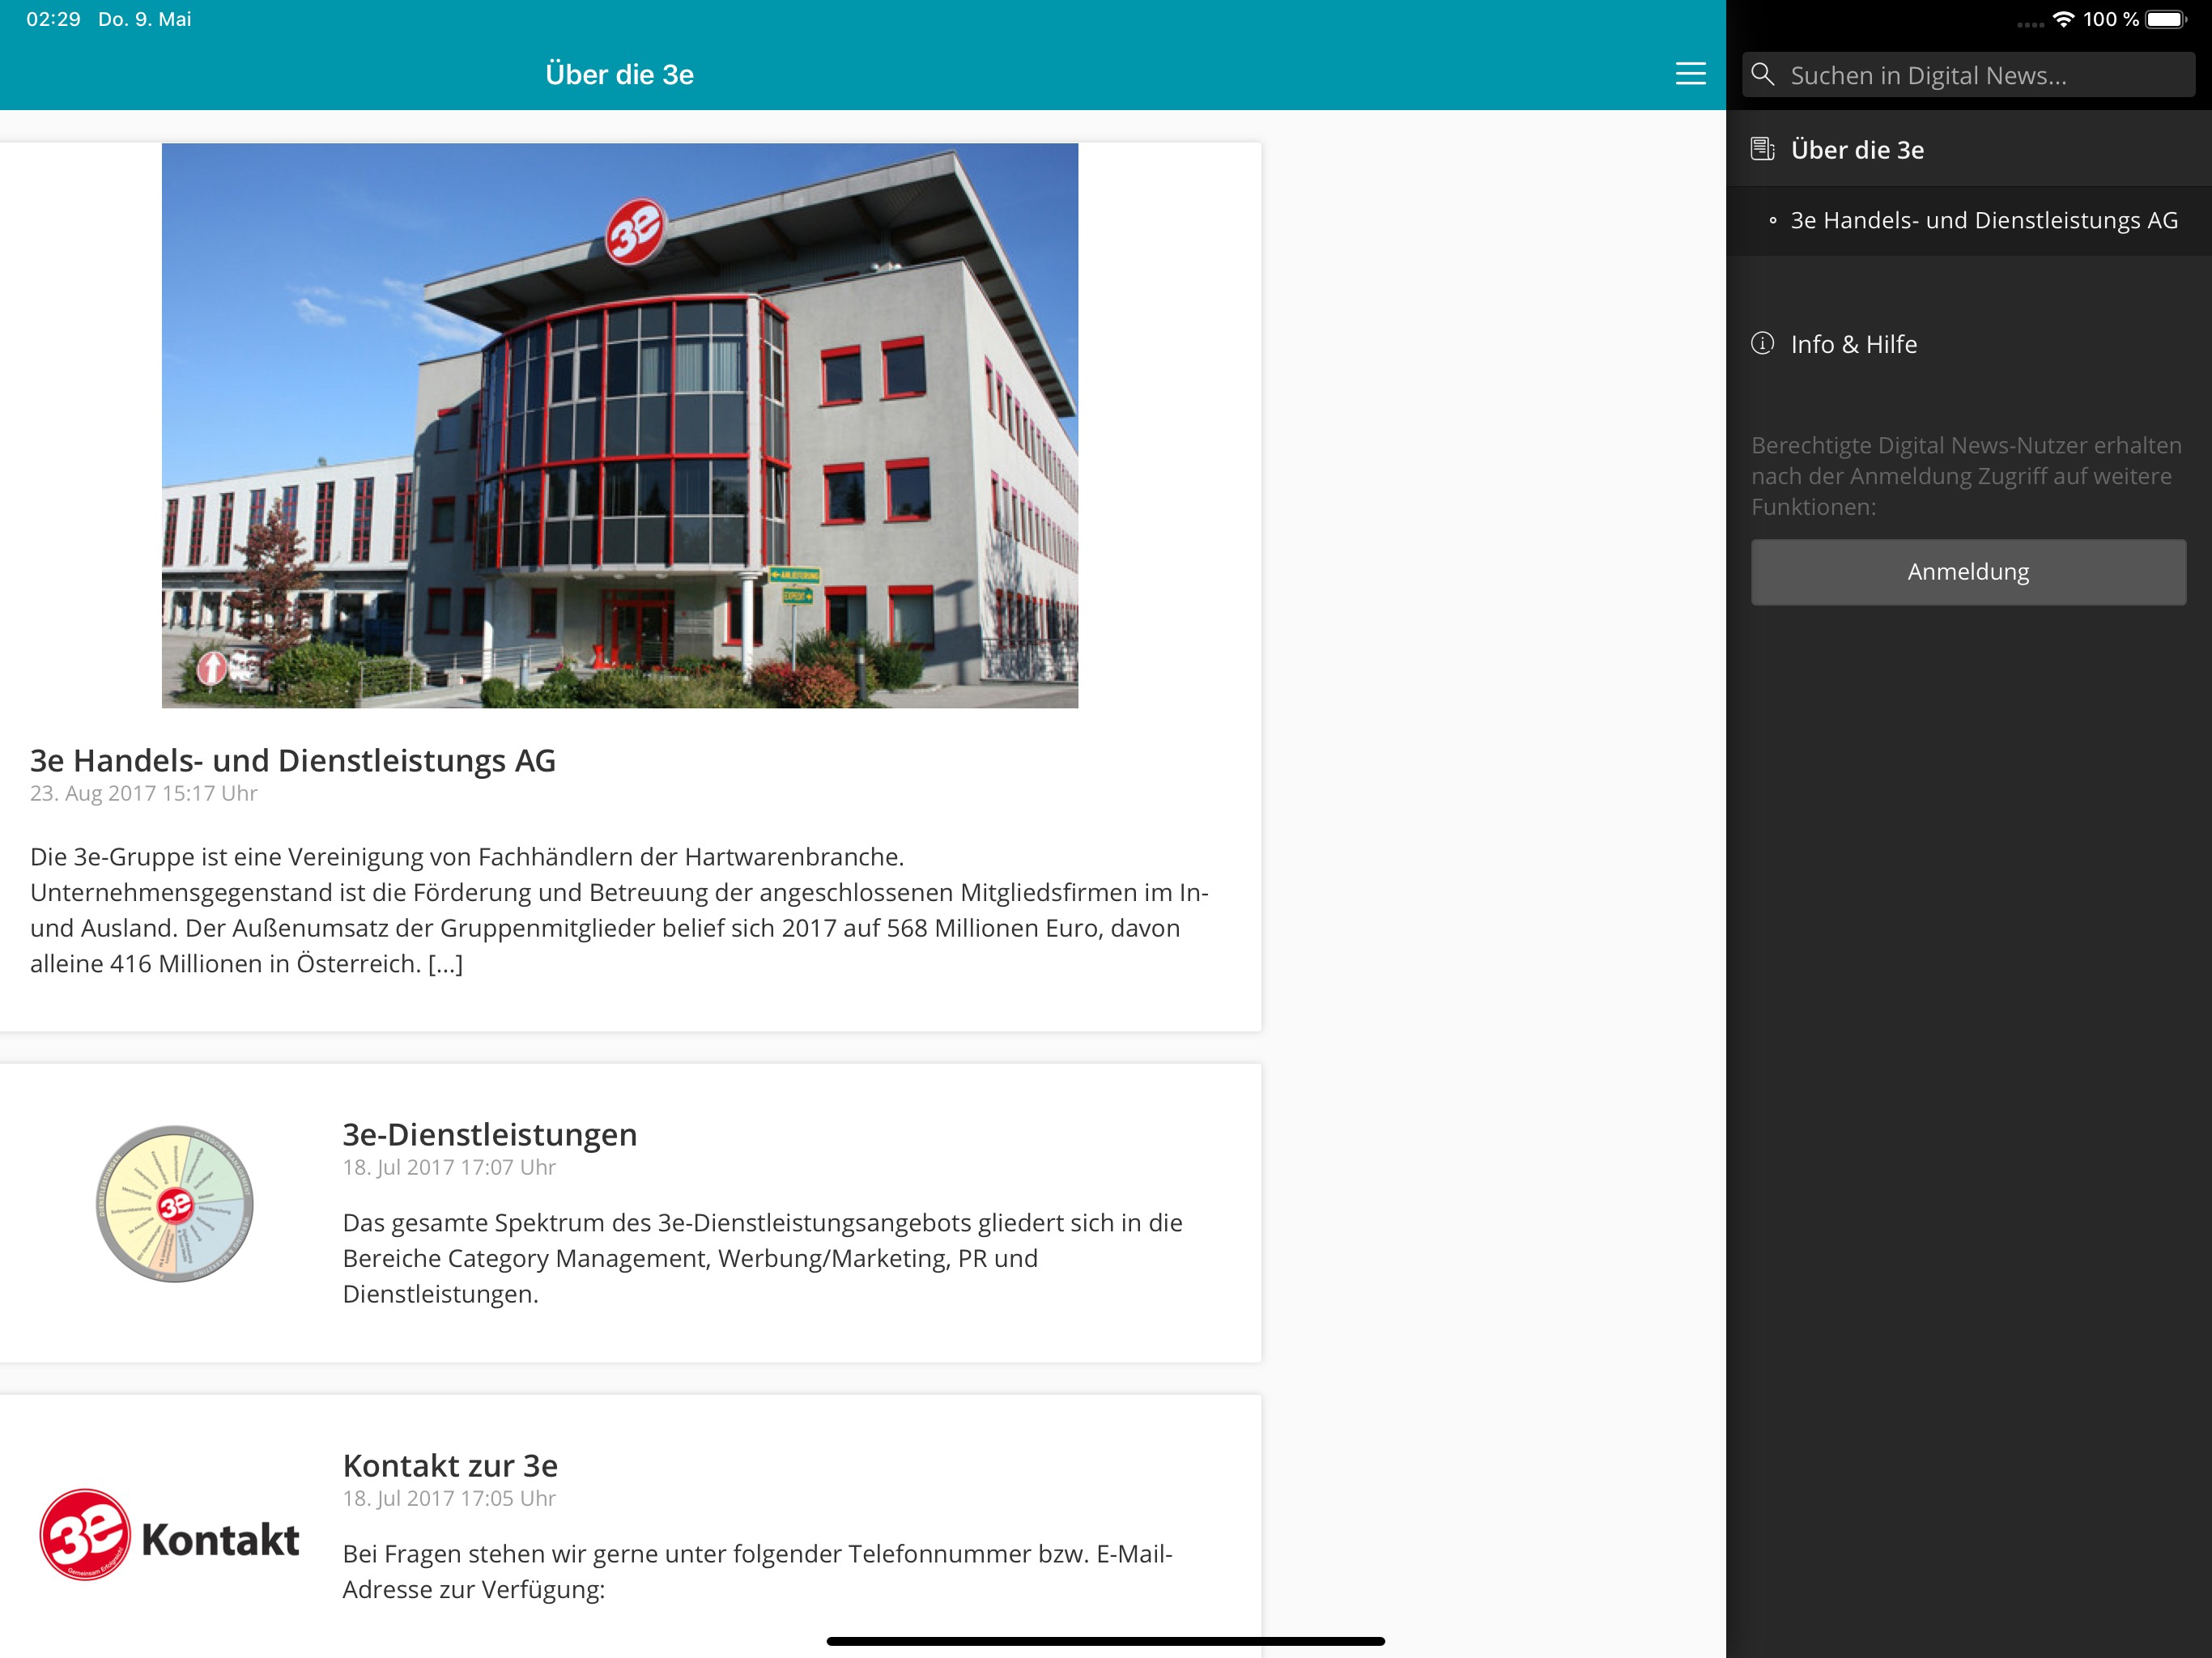
Task: Tap the 02:29 clock in status bar
Action: click(53, 19)
